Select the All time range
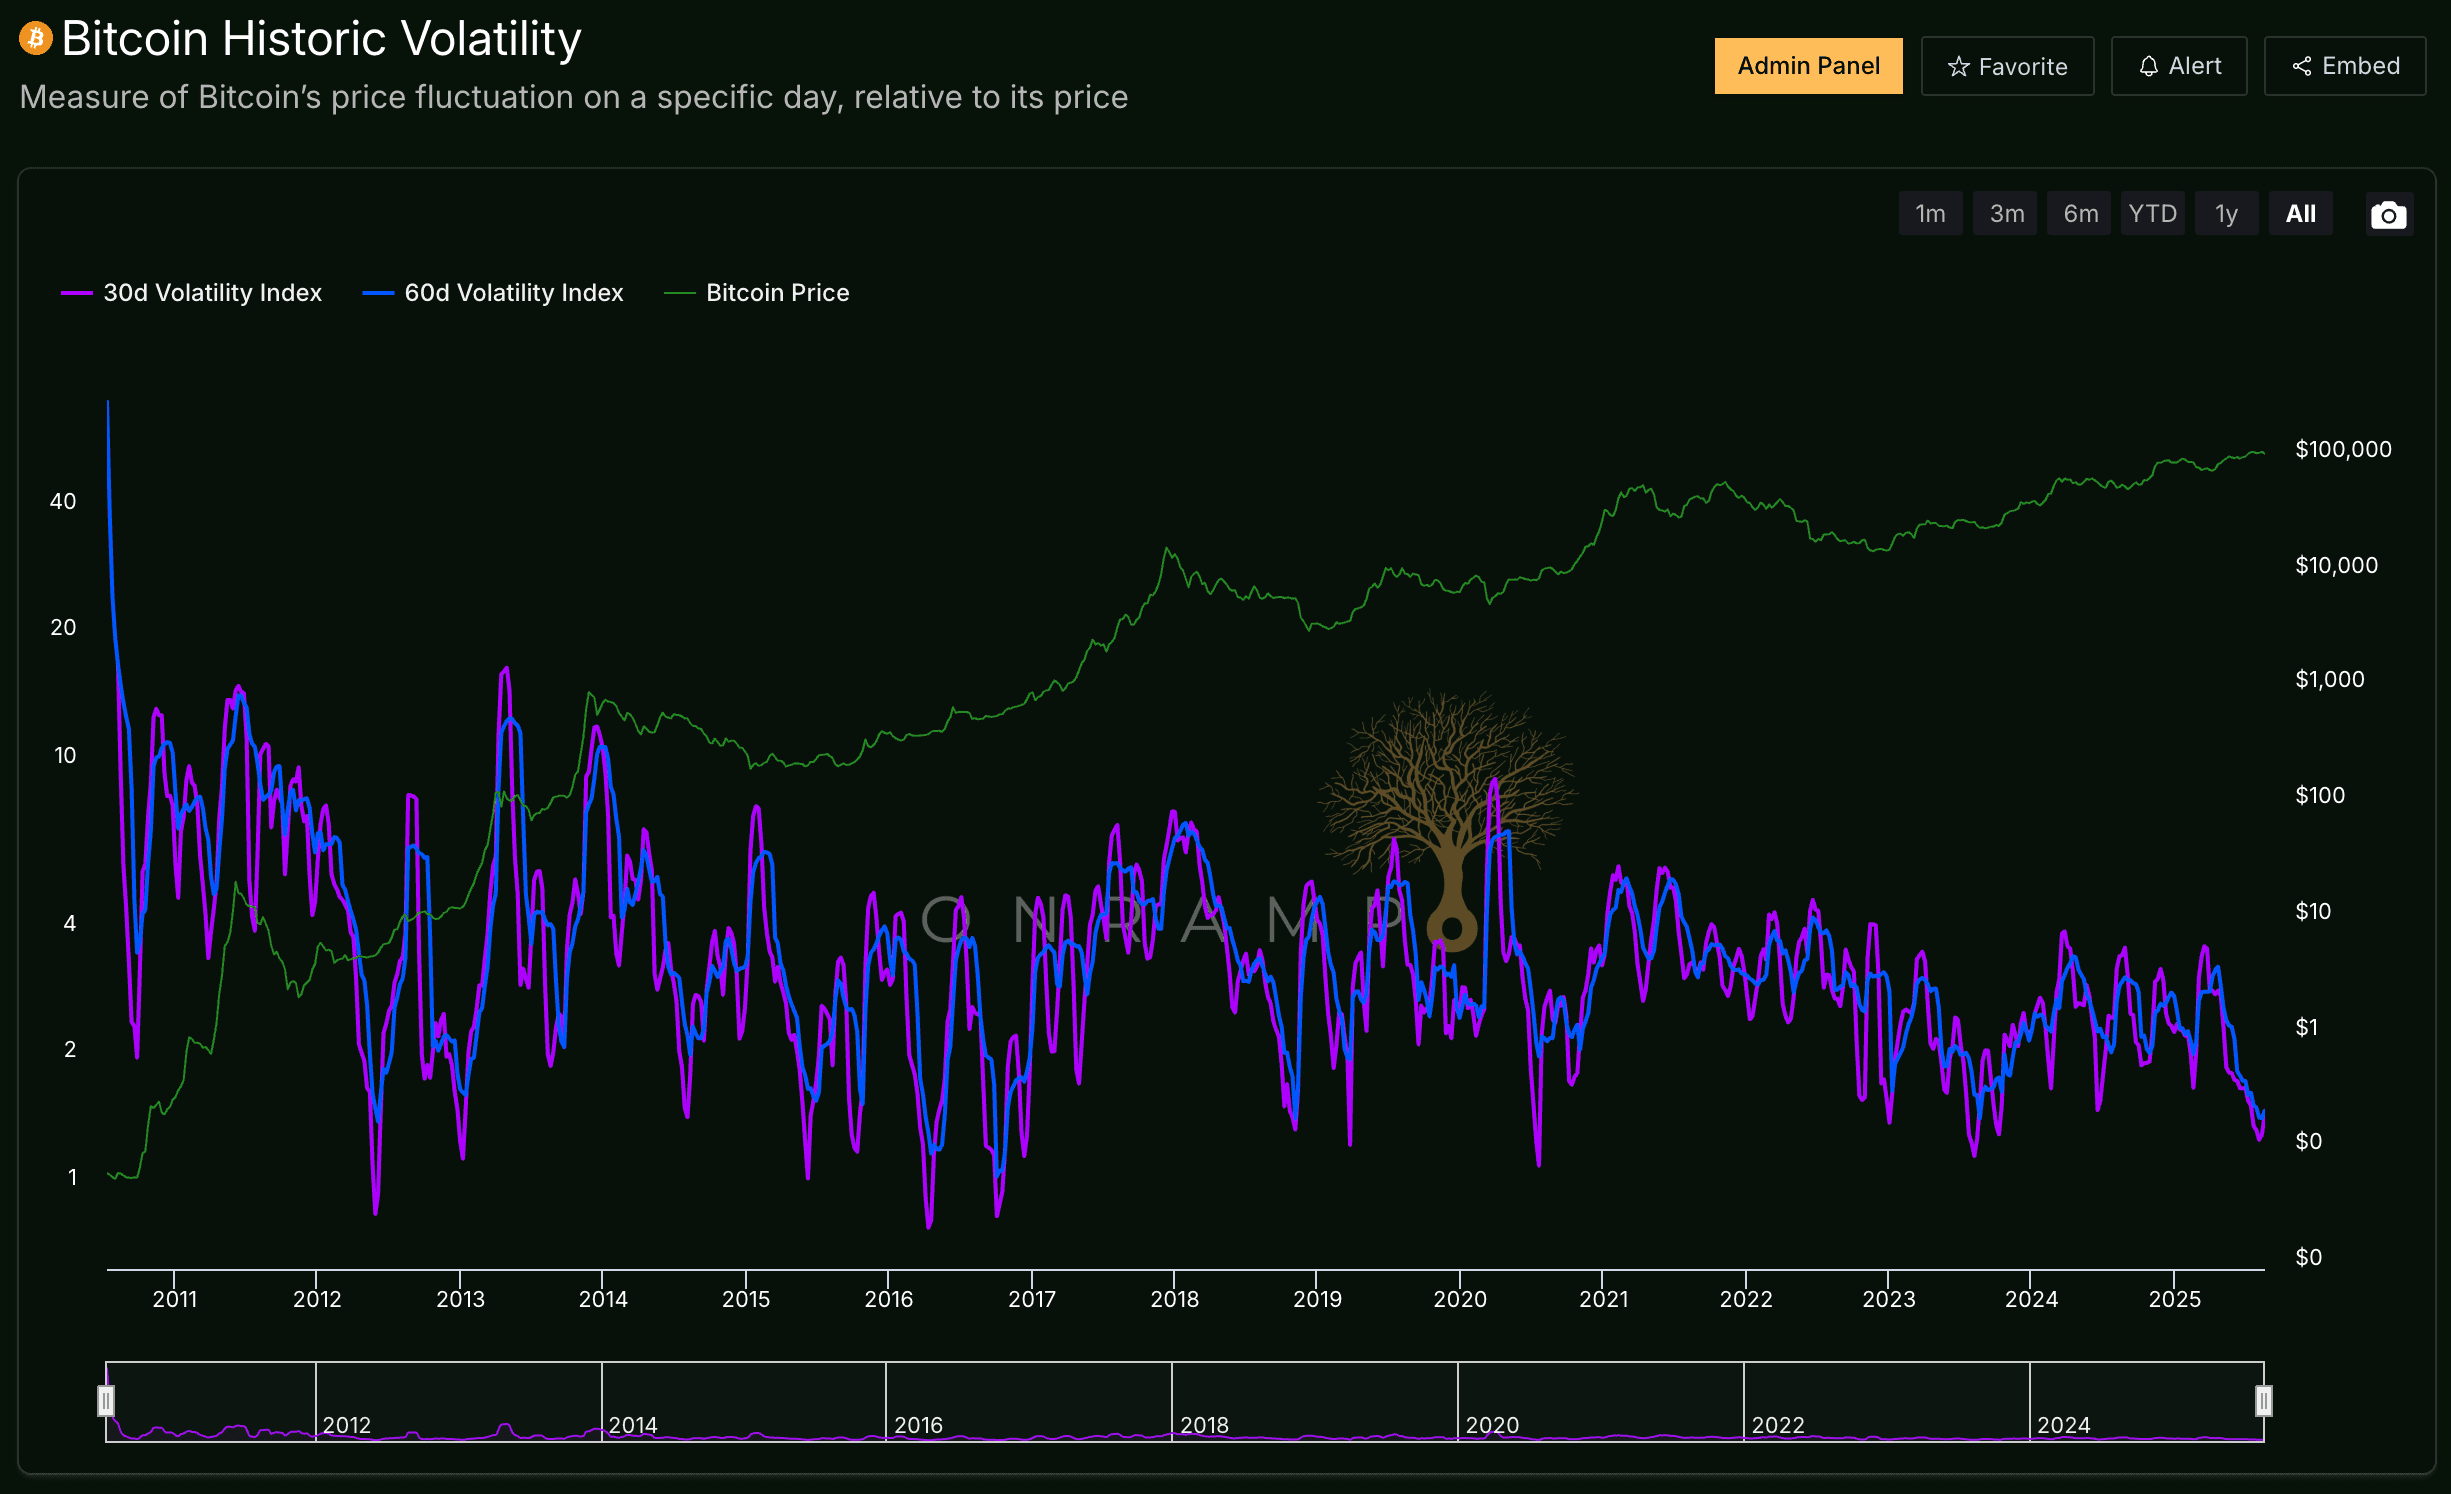This screenshot has width=2451, height=1494. [x=2300, y=214]
